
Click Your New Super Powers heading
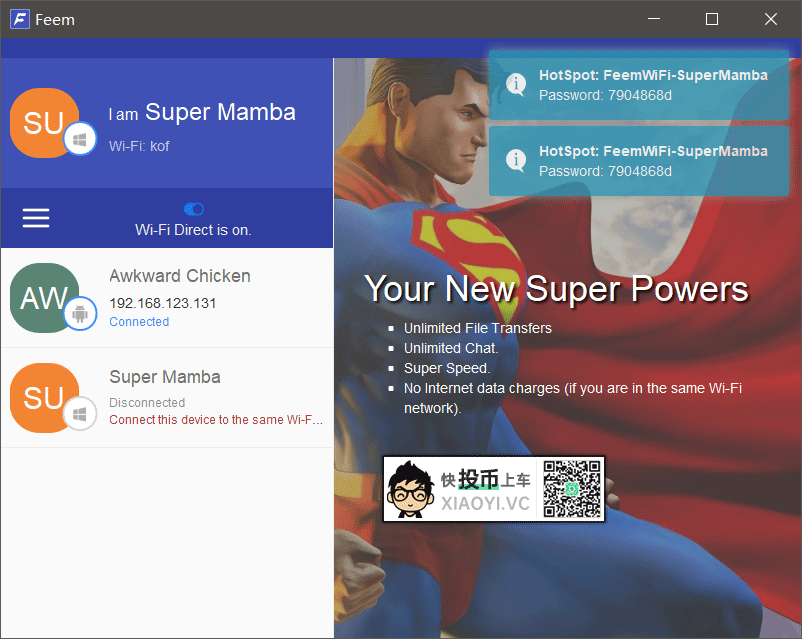pos(556,289)
